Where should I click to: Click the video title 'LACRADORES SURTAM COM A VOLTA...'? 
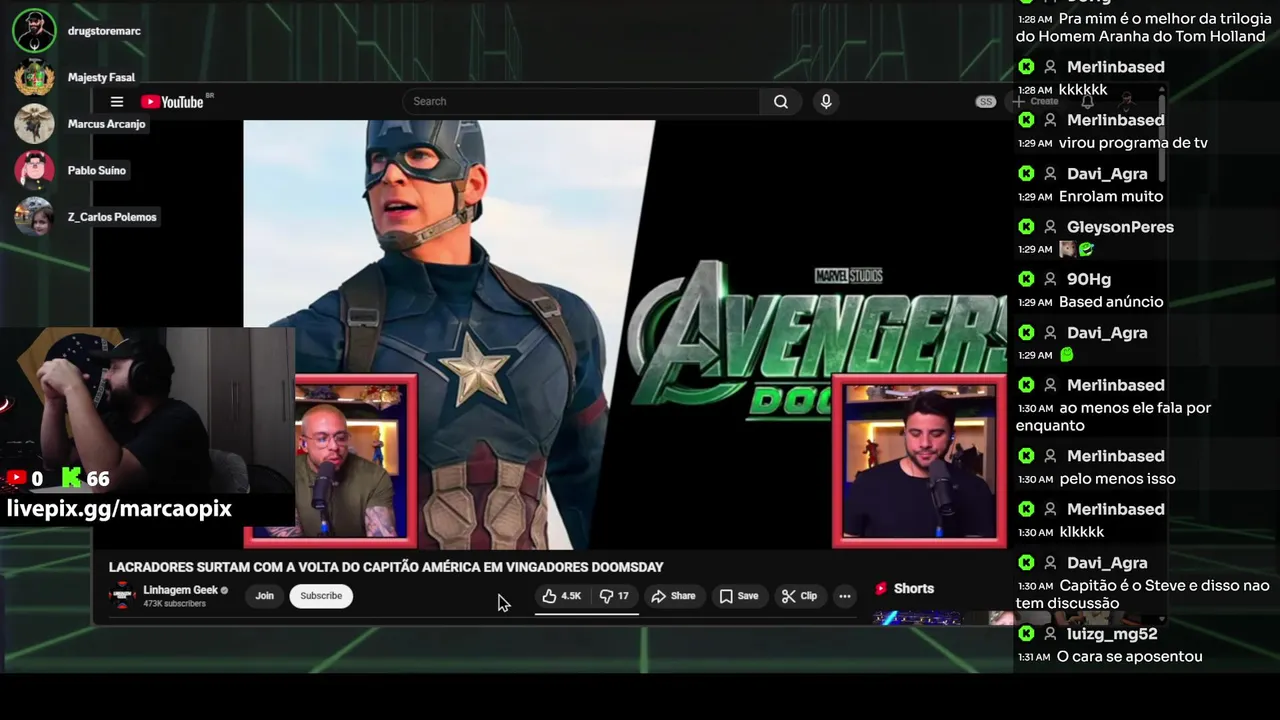pyautogui.click(x=386, y=567)
